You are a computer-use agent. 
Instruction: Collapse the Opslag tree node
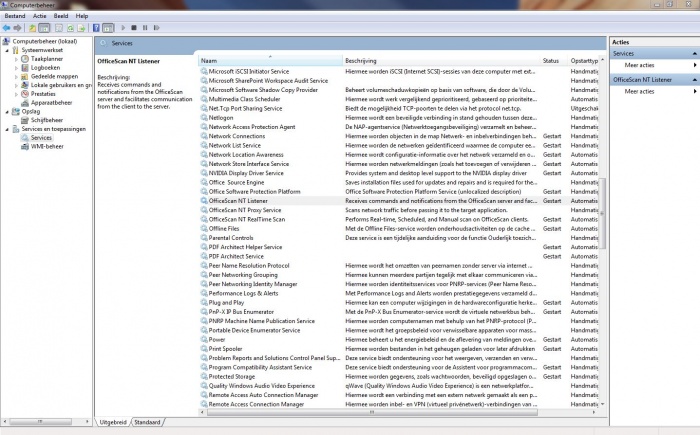click(7, 112)
